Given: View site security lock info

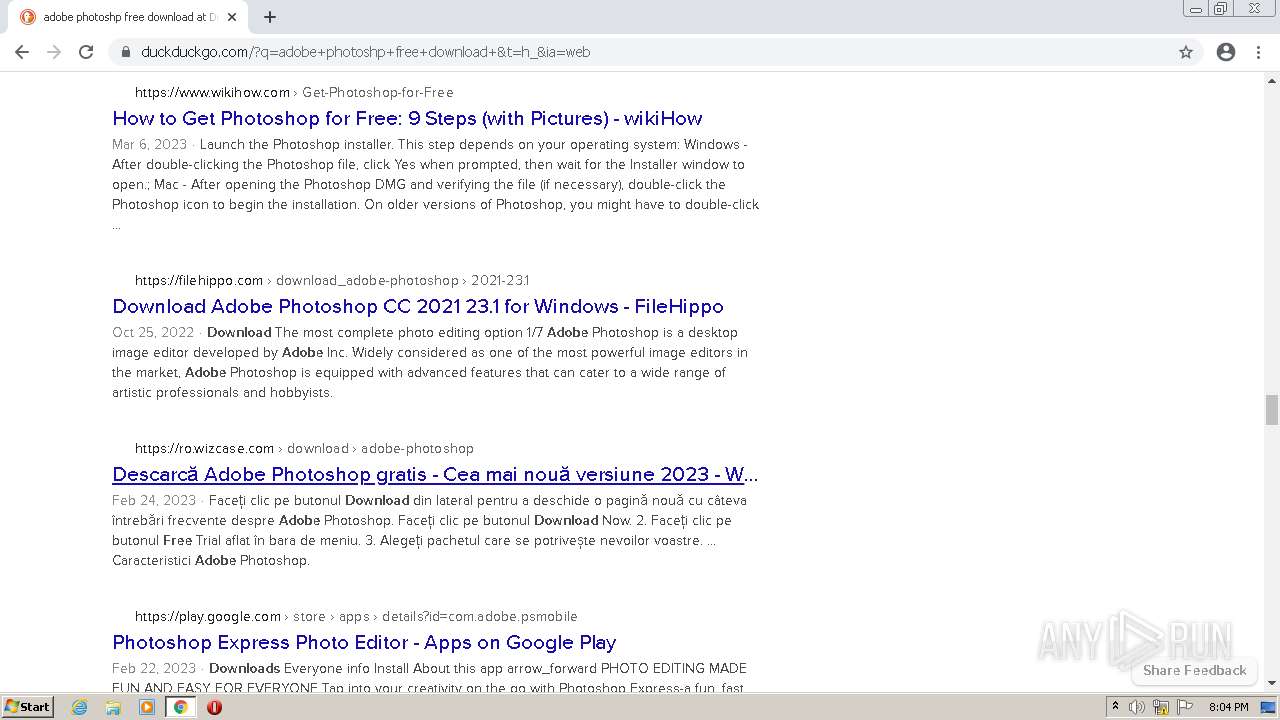Looking at the screenshot, I should coord(126,52).
